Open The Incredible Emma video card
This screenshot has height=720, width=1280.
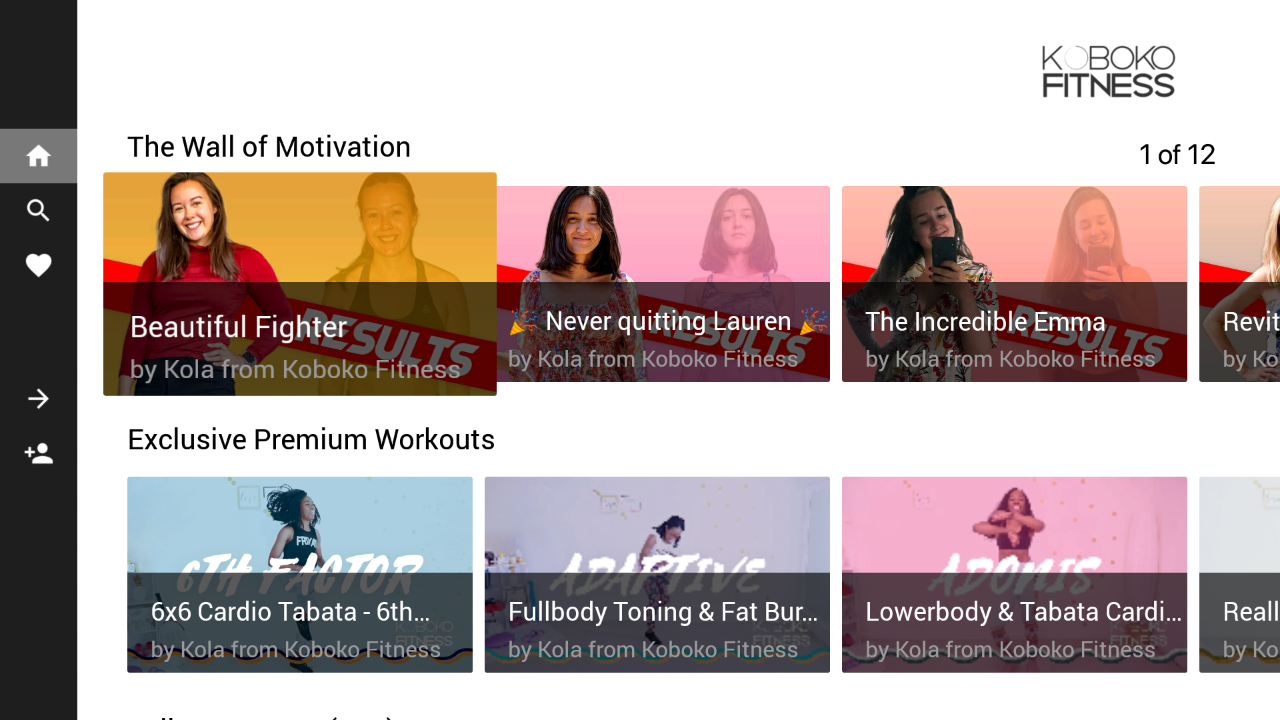point(1014,284)
